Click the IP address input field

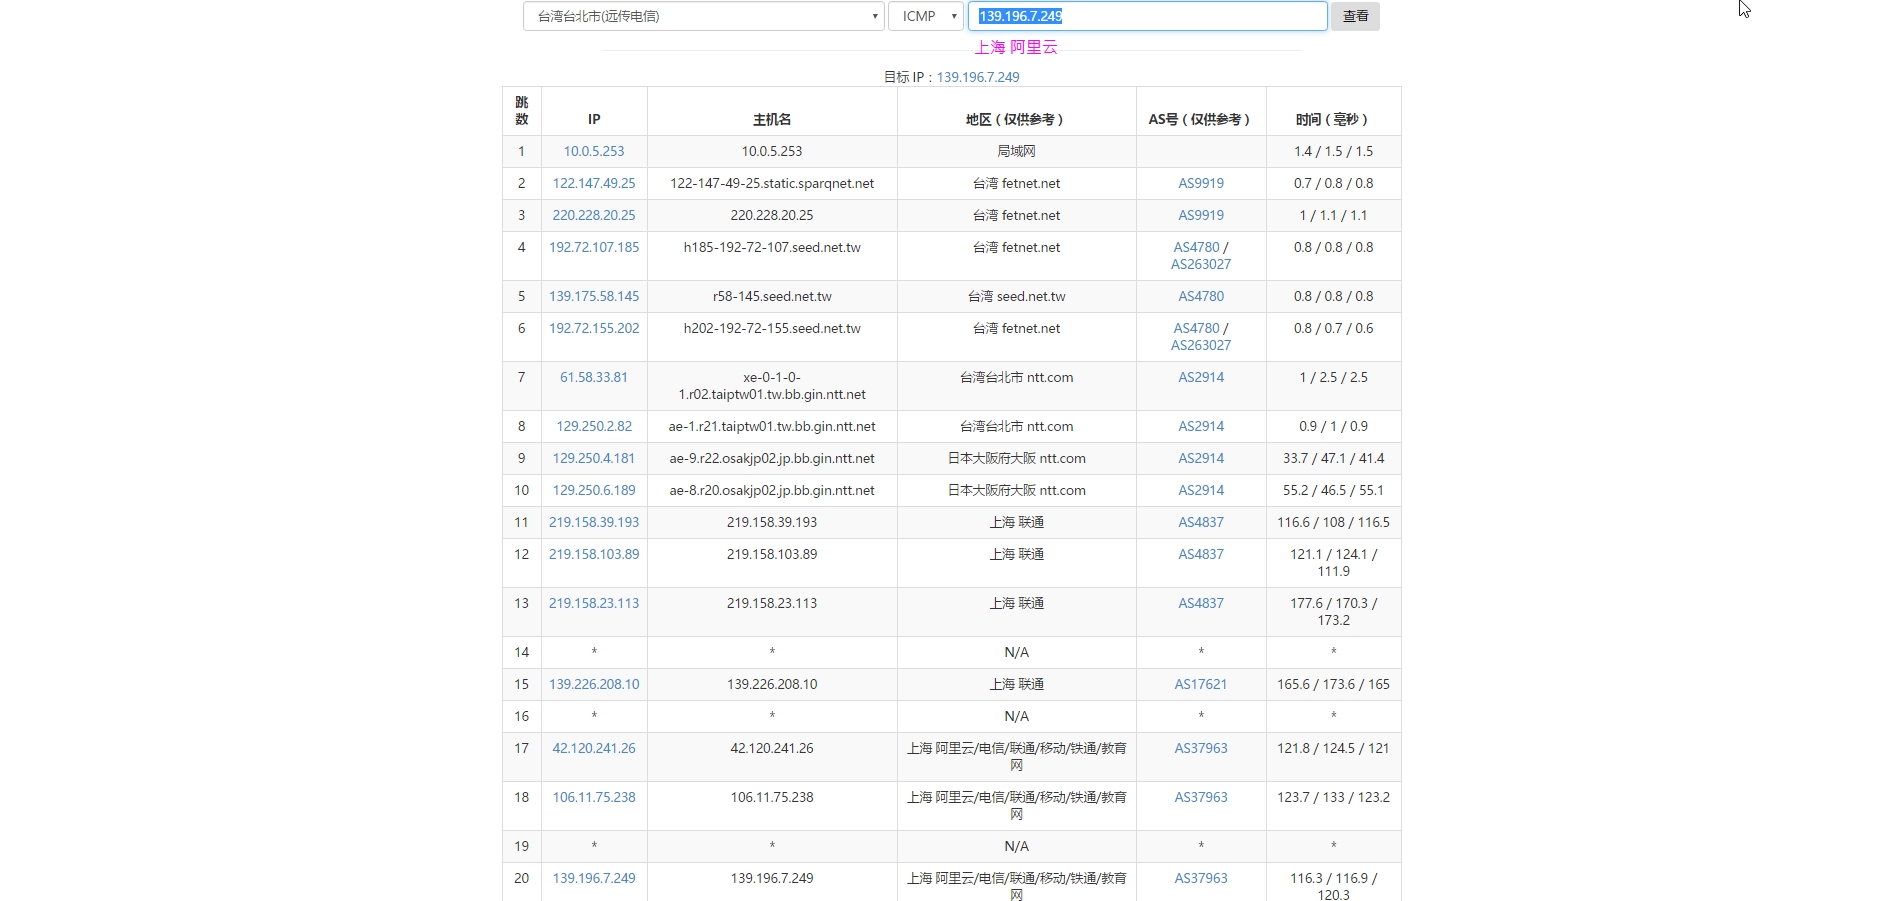click(x=1147, y=16)
